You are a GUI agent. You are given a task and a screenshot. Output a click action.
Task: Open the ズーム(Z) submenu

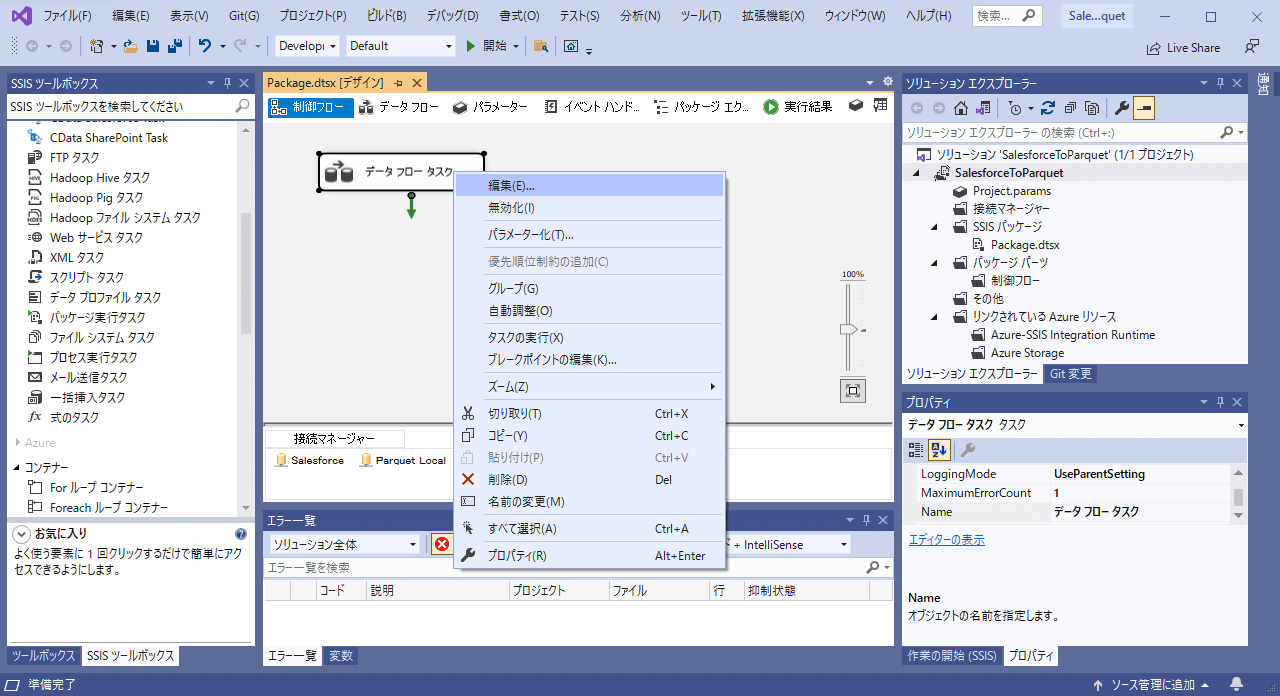[x=589, y=387]
